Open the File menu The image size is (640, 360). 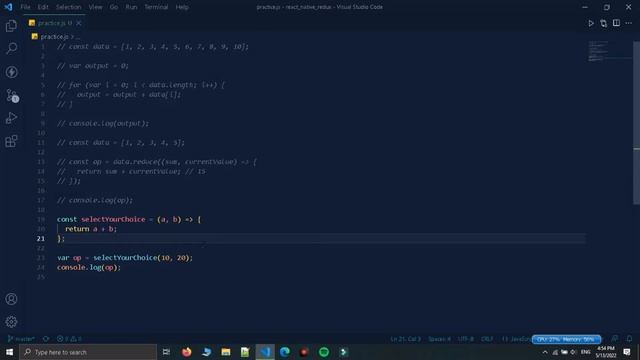(25, 7)
